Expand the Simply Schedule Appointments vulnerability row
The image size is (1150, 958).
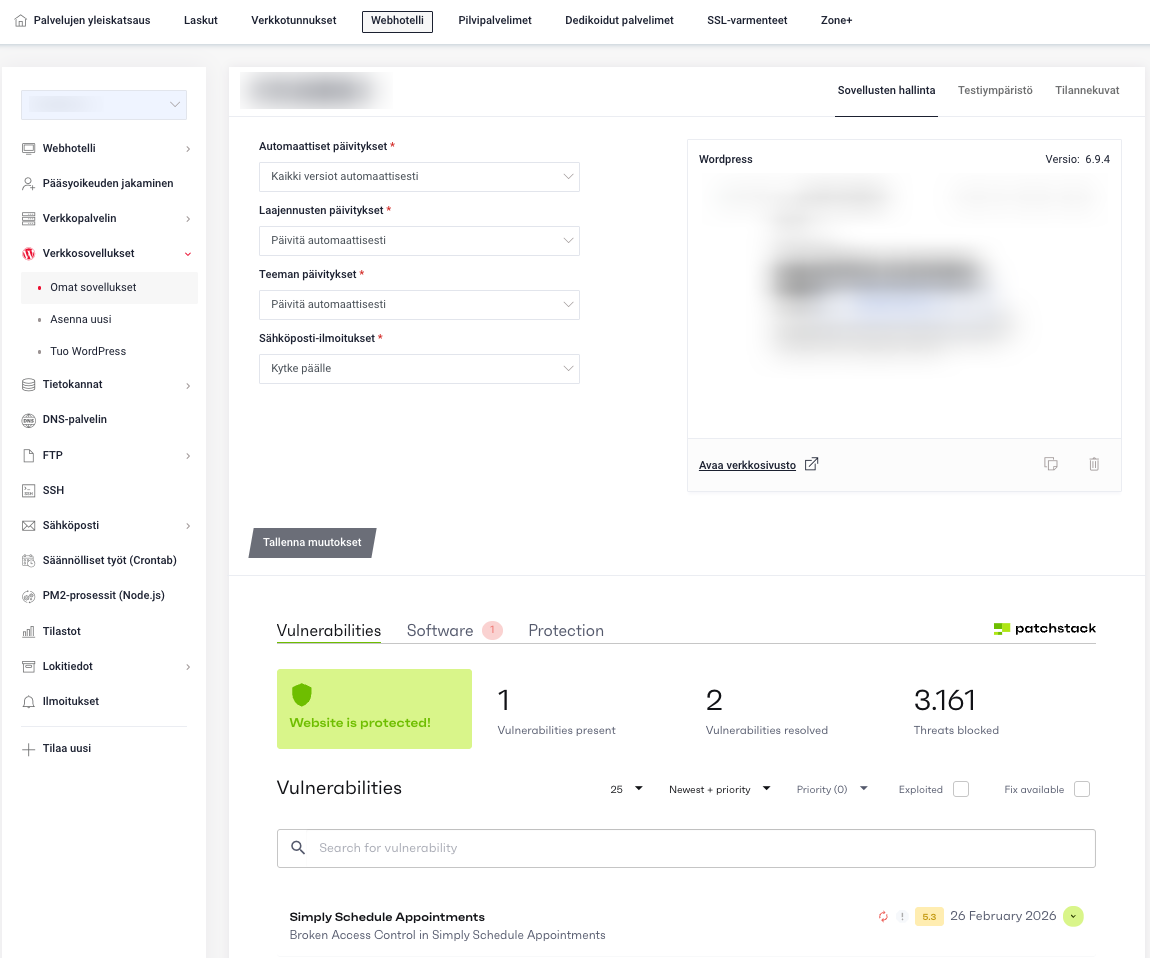point(1073,916)
